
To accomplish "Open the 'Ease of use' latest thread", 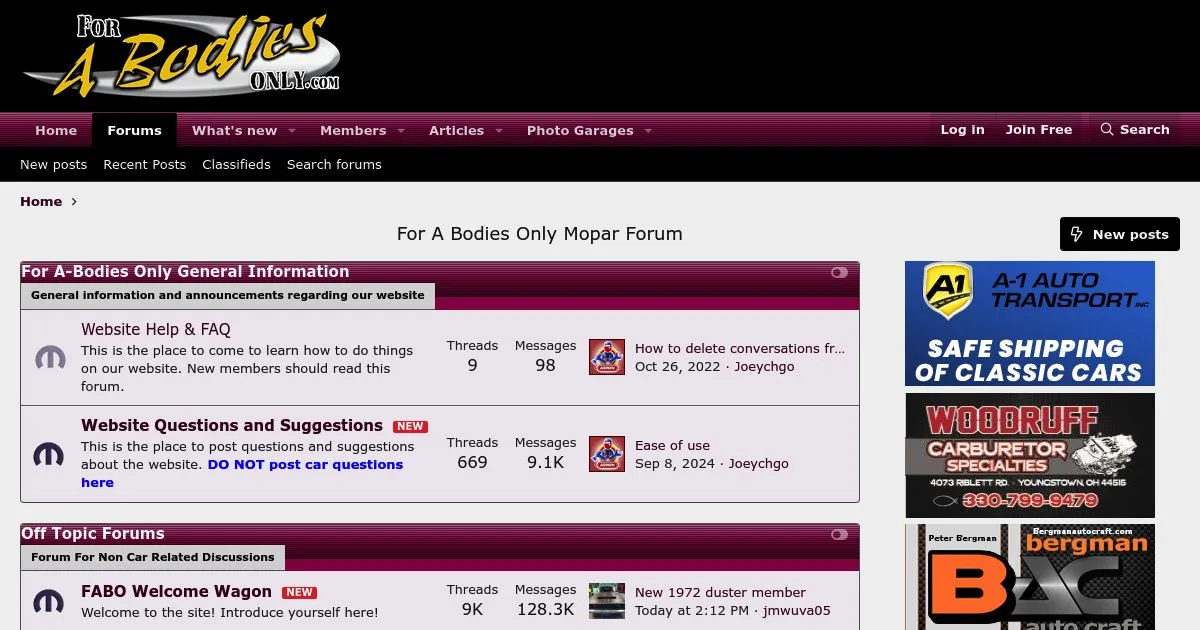I will click(672, 445).
